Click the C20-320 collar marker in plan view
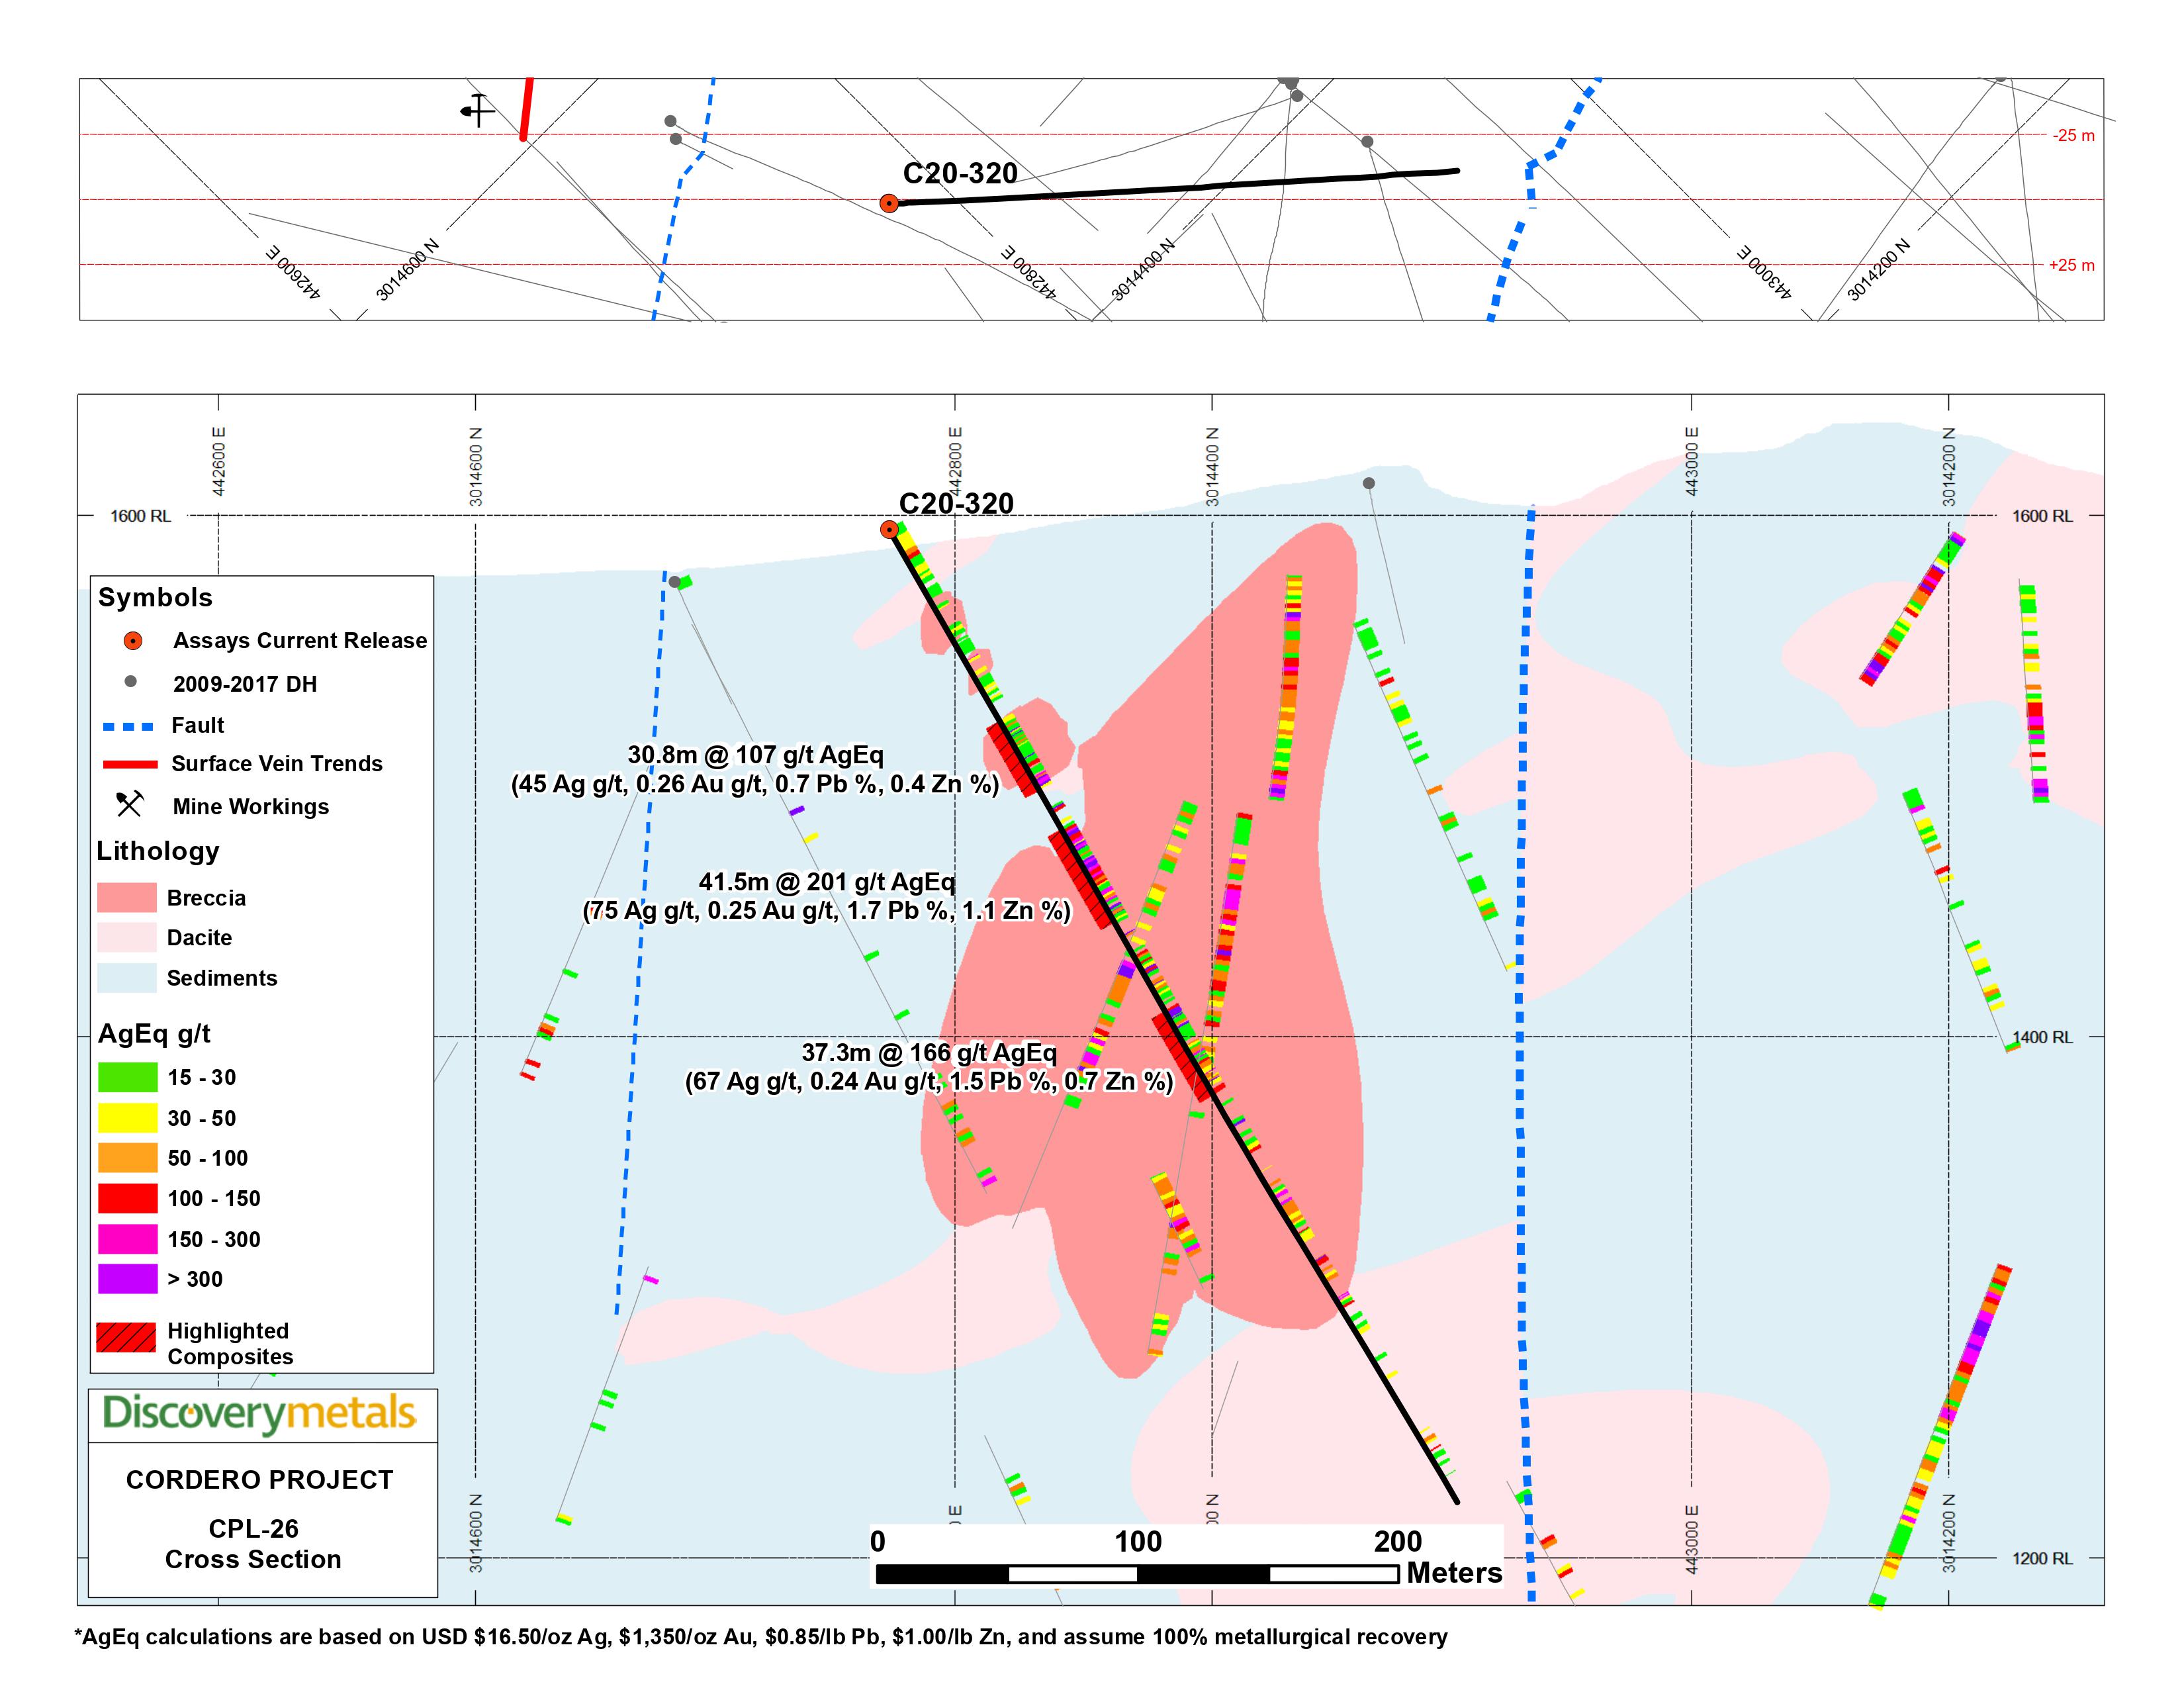Screen dimensions: 2184x1688 [889, 203]
